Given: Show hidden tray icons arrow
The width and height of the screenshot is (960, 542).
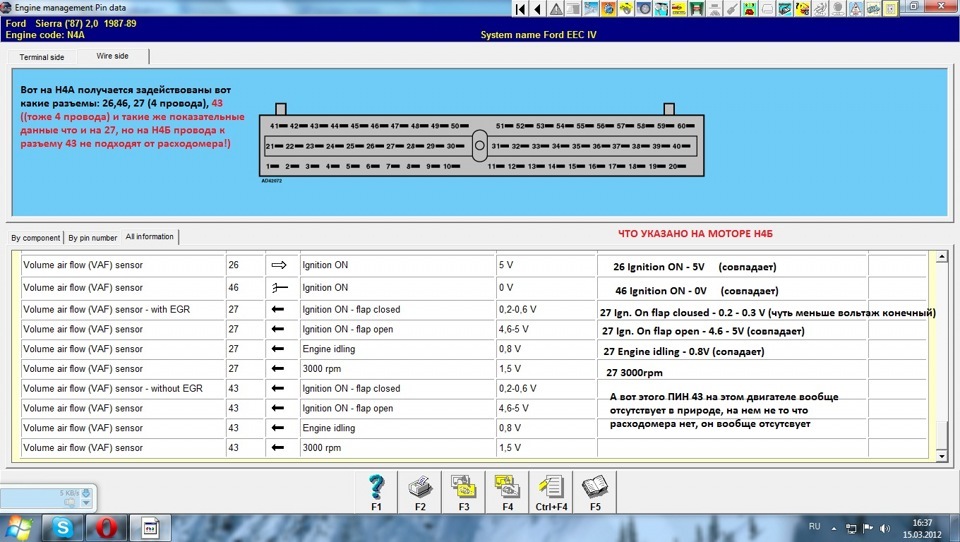Looking at the screenshot, I should [x=834, y=528].
